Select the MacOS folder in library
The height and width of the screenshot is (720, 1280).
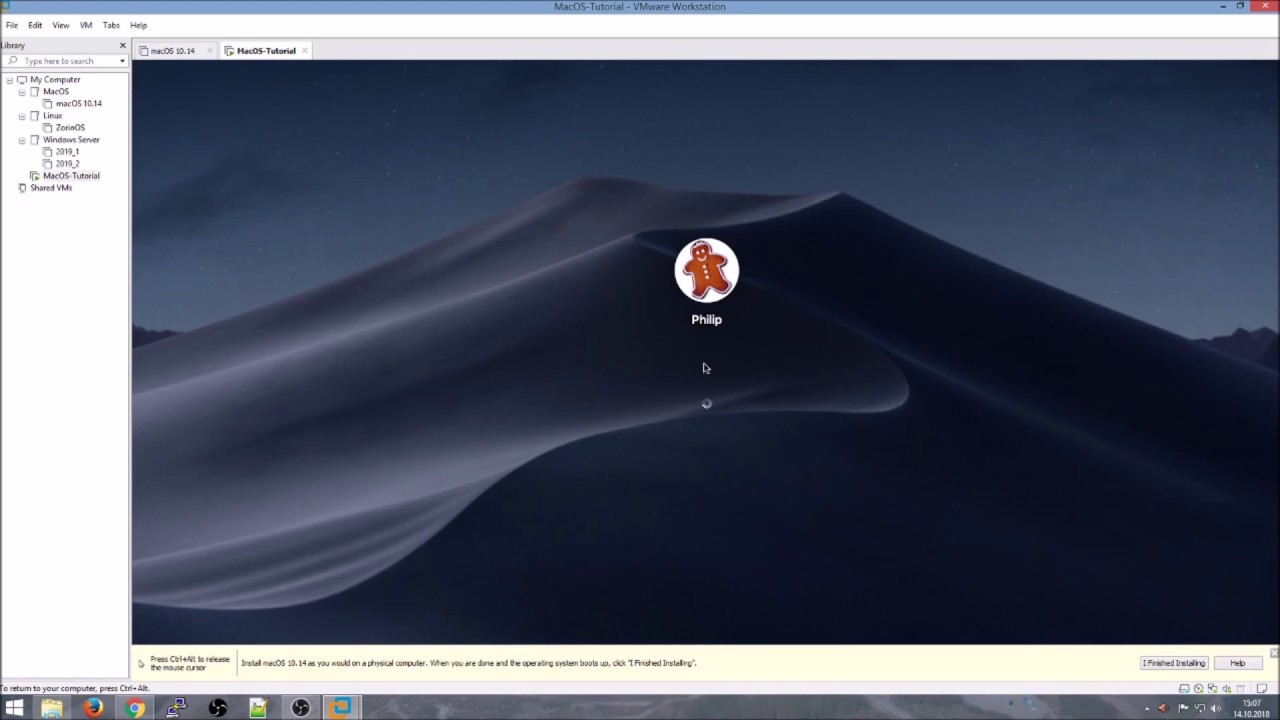(x=56, y=92)
